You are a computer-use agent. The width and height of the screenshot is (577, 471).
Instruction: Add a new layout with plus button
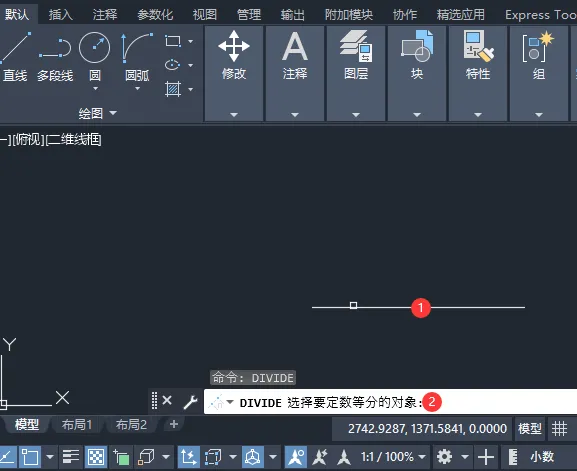(174, 424)
